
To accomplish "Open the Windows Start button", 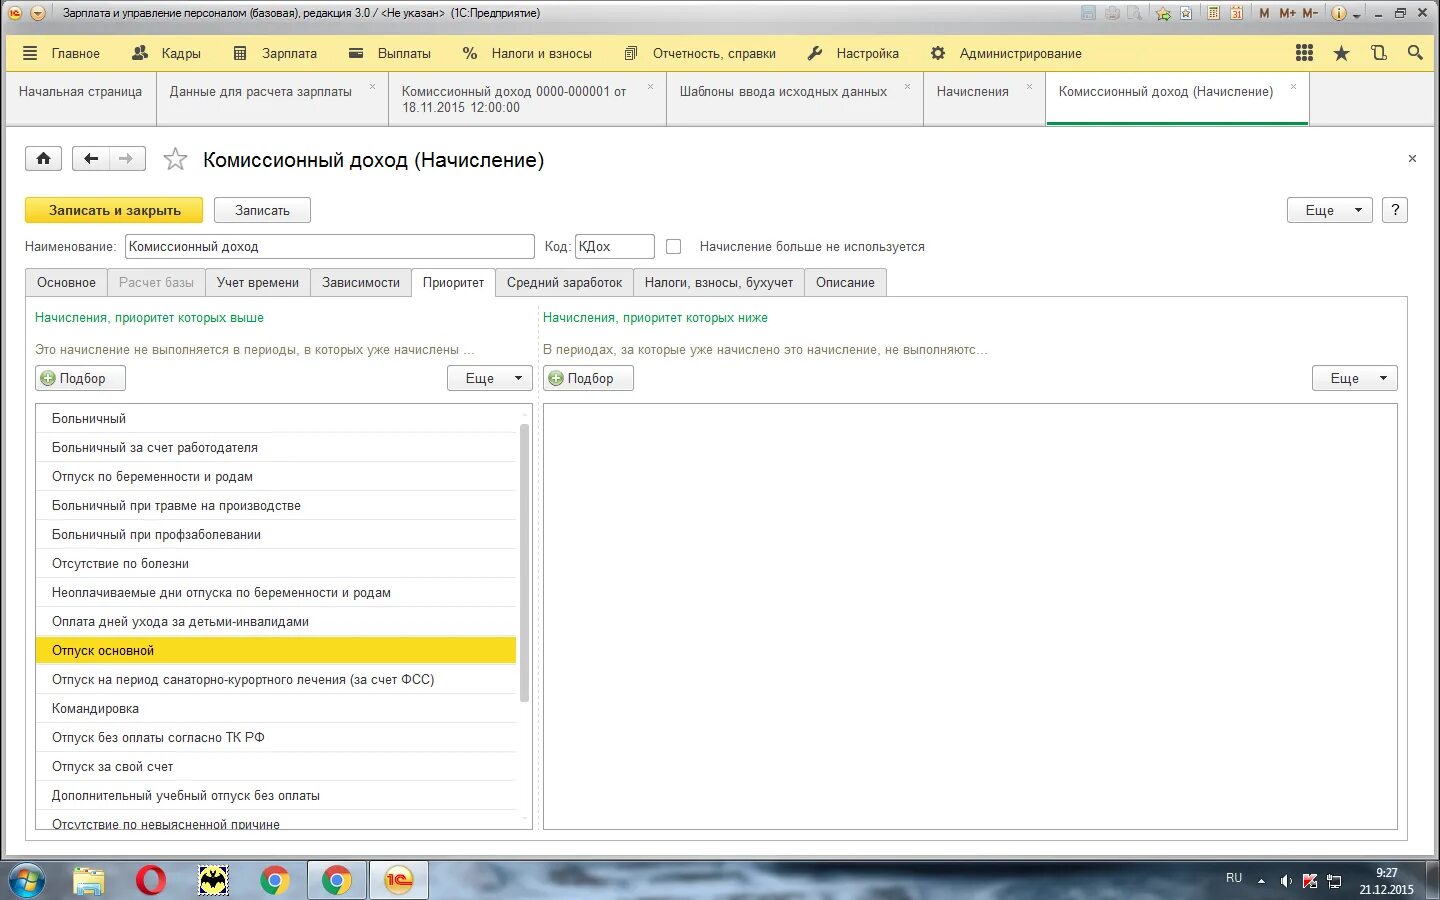I will [27, 880].
